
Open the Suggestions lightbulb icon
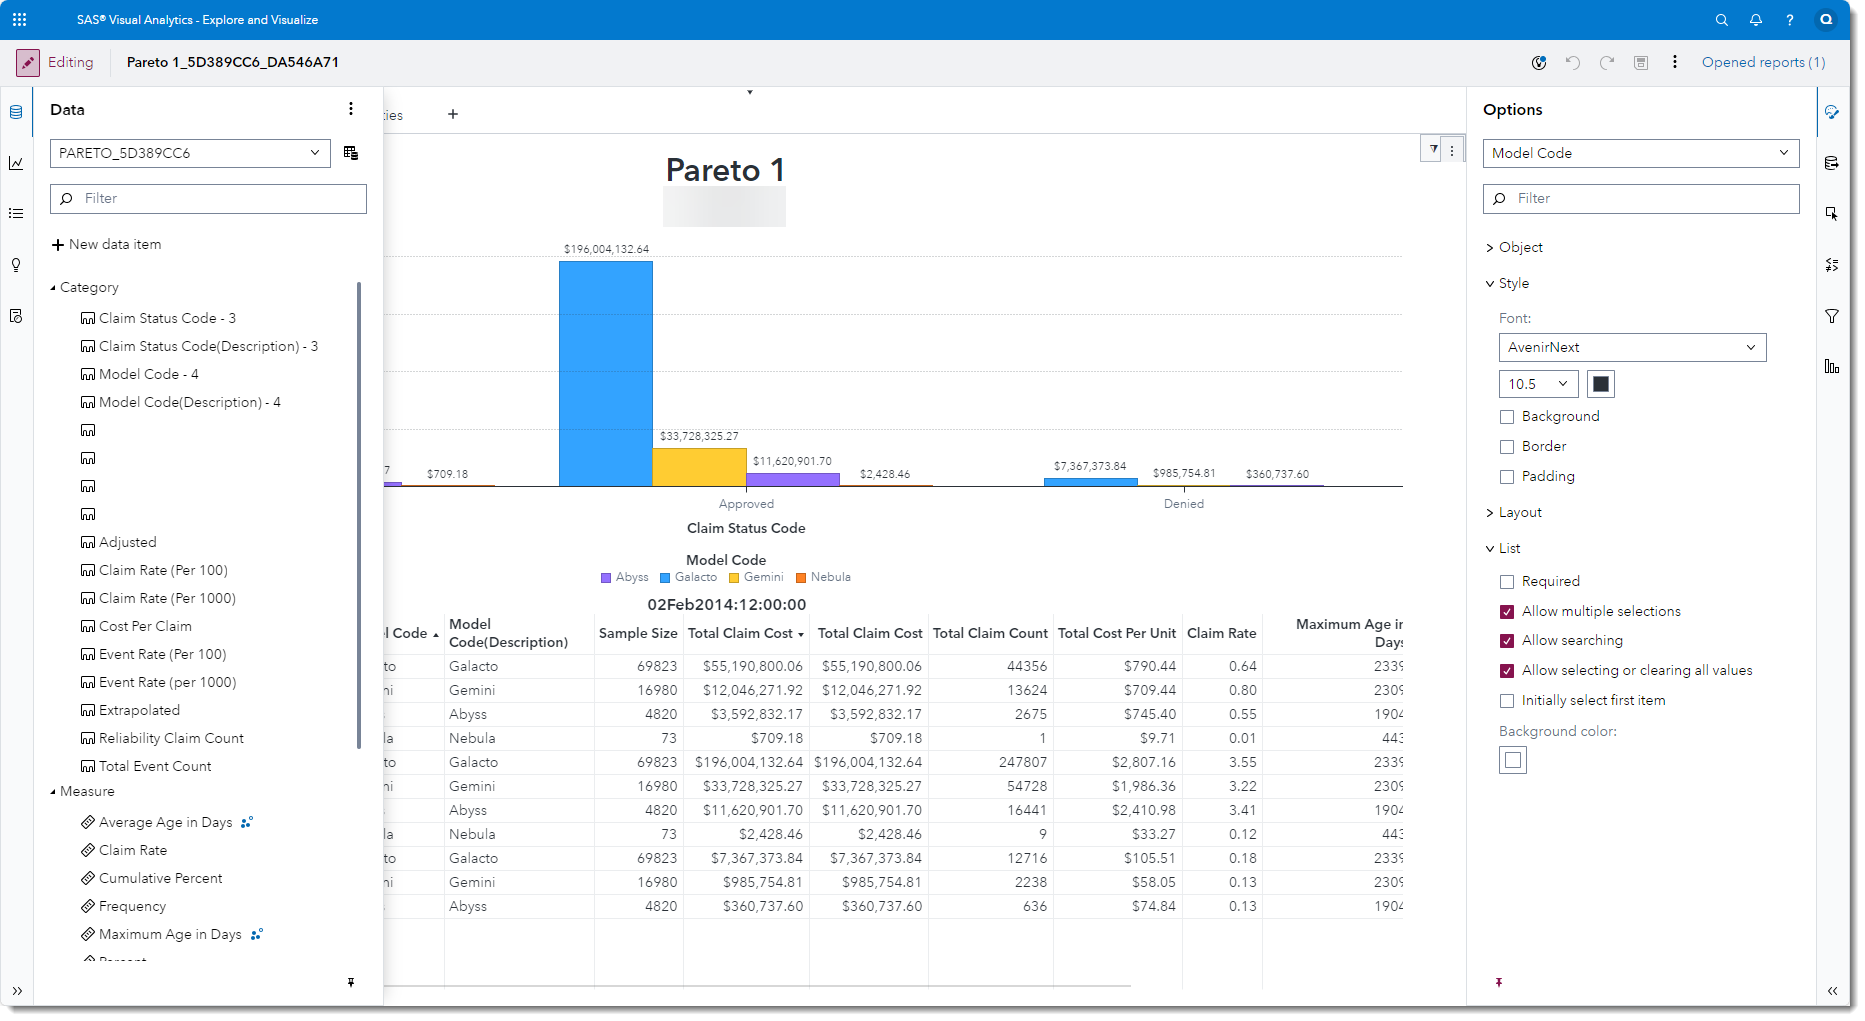click(16, 265)
